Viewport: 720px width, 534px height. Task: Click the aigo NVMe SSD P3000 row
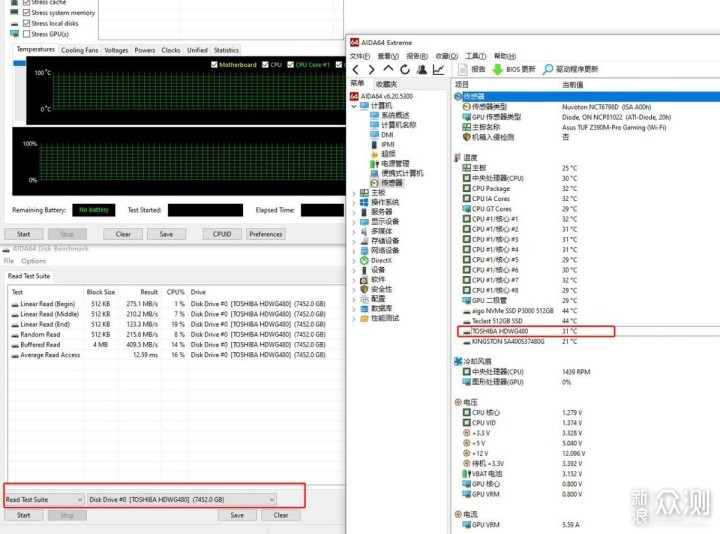520,311
